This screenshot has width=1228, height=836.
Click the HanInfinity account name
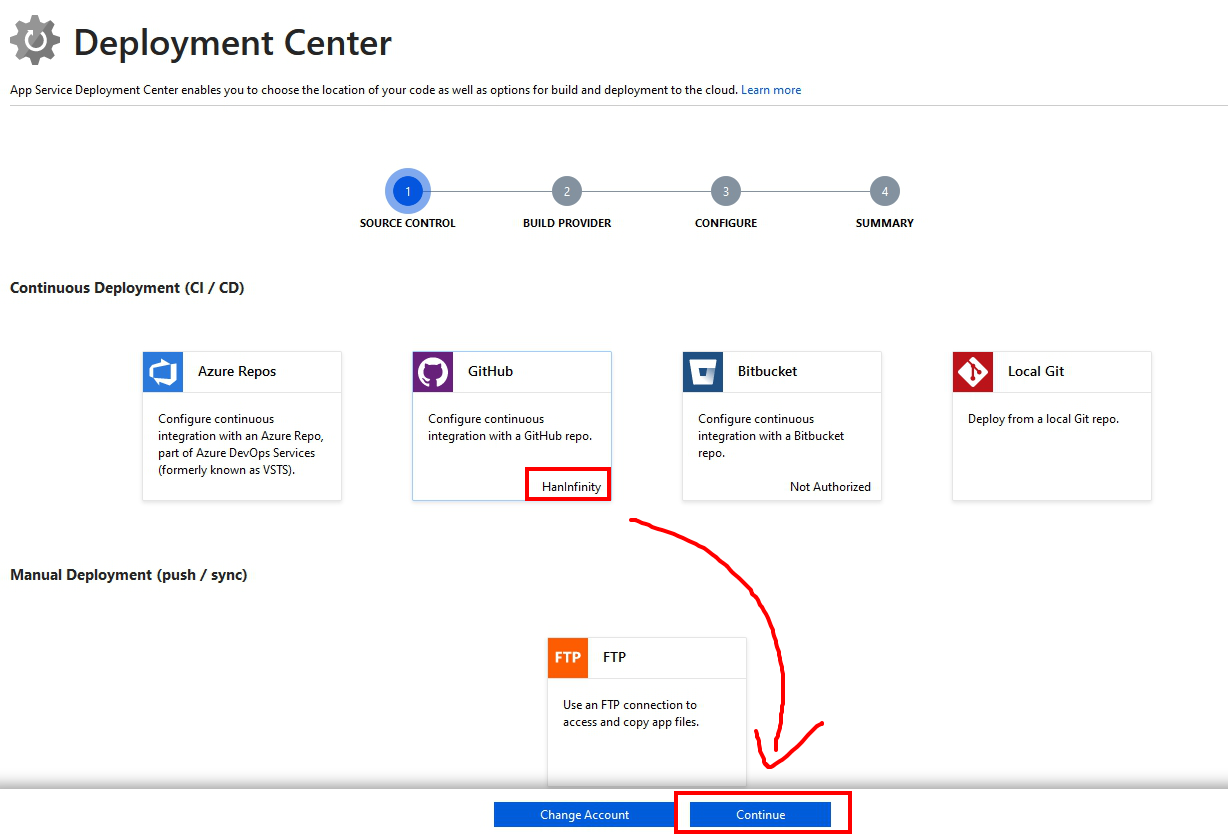(572, 487)
